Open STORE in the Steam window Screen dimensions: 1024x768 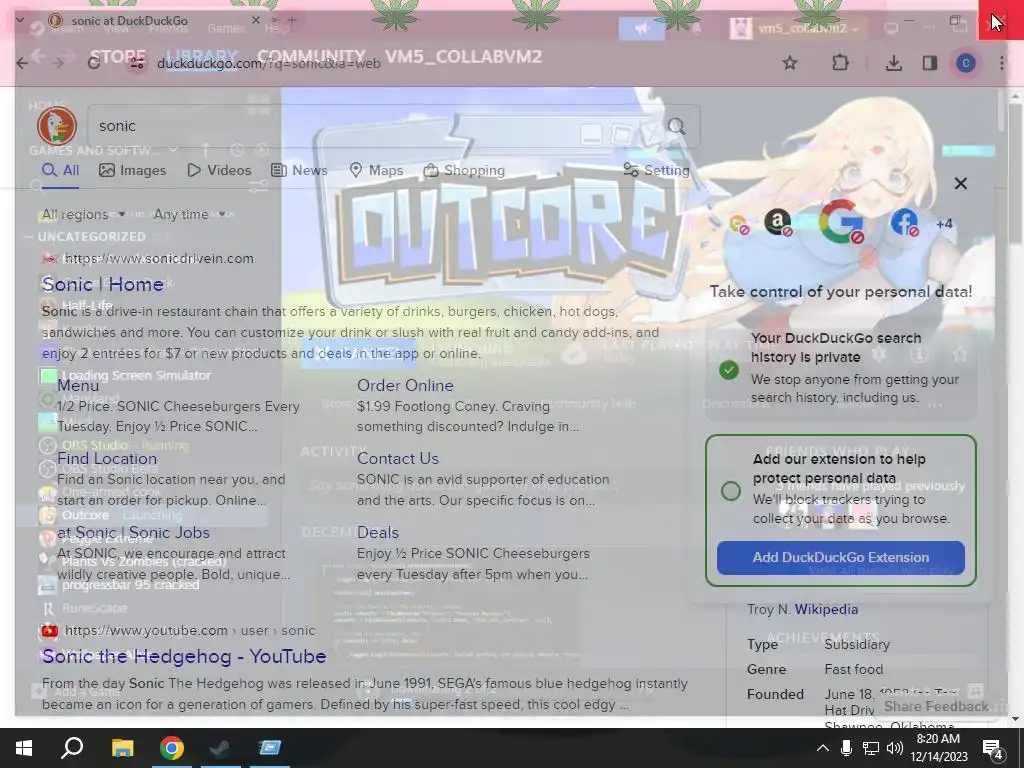pyautogui.click(x=118, y=57)
